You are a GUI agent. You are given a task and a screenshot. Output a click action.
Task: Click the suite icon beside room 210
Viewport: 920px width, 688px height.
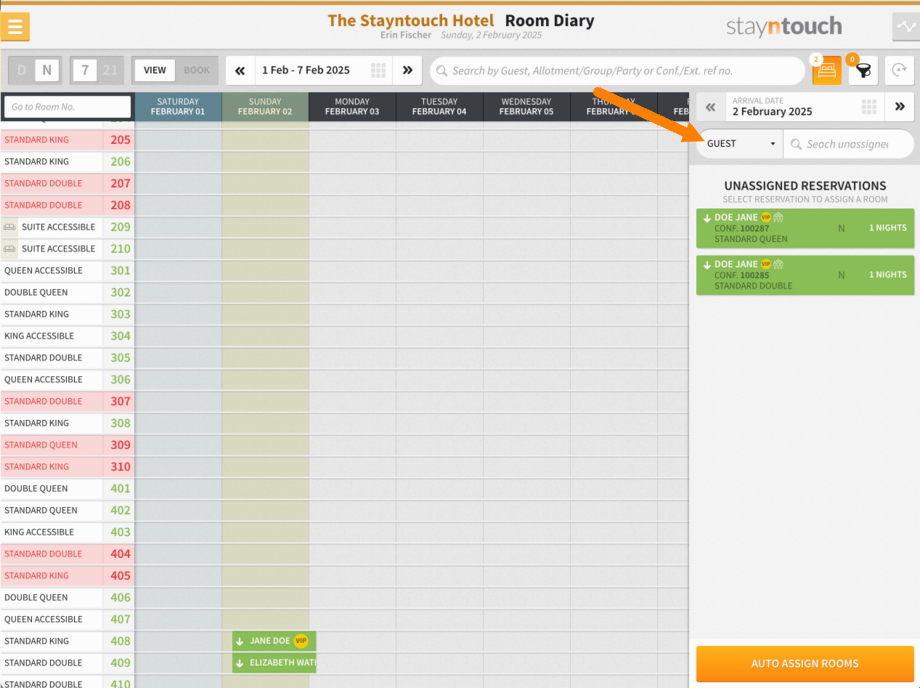pyautogui.click(x=9, y=249)
